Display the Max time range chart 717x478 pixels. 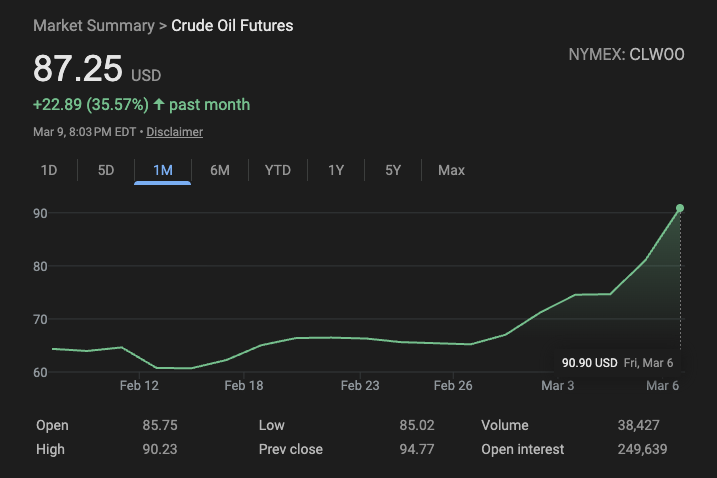pos(451,170)
